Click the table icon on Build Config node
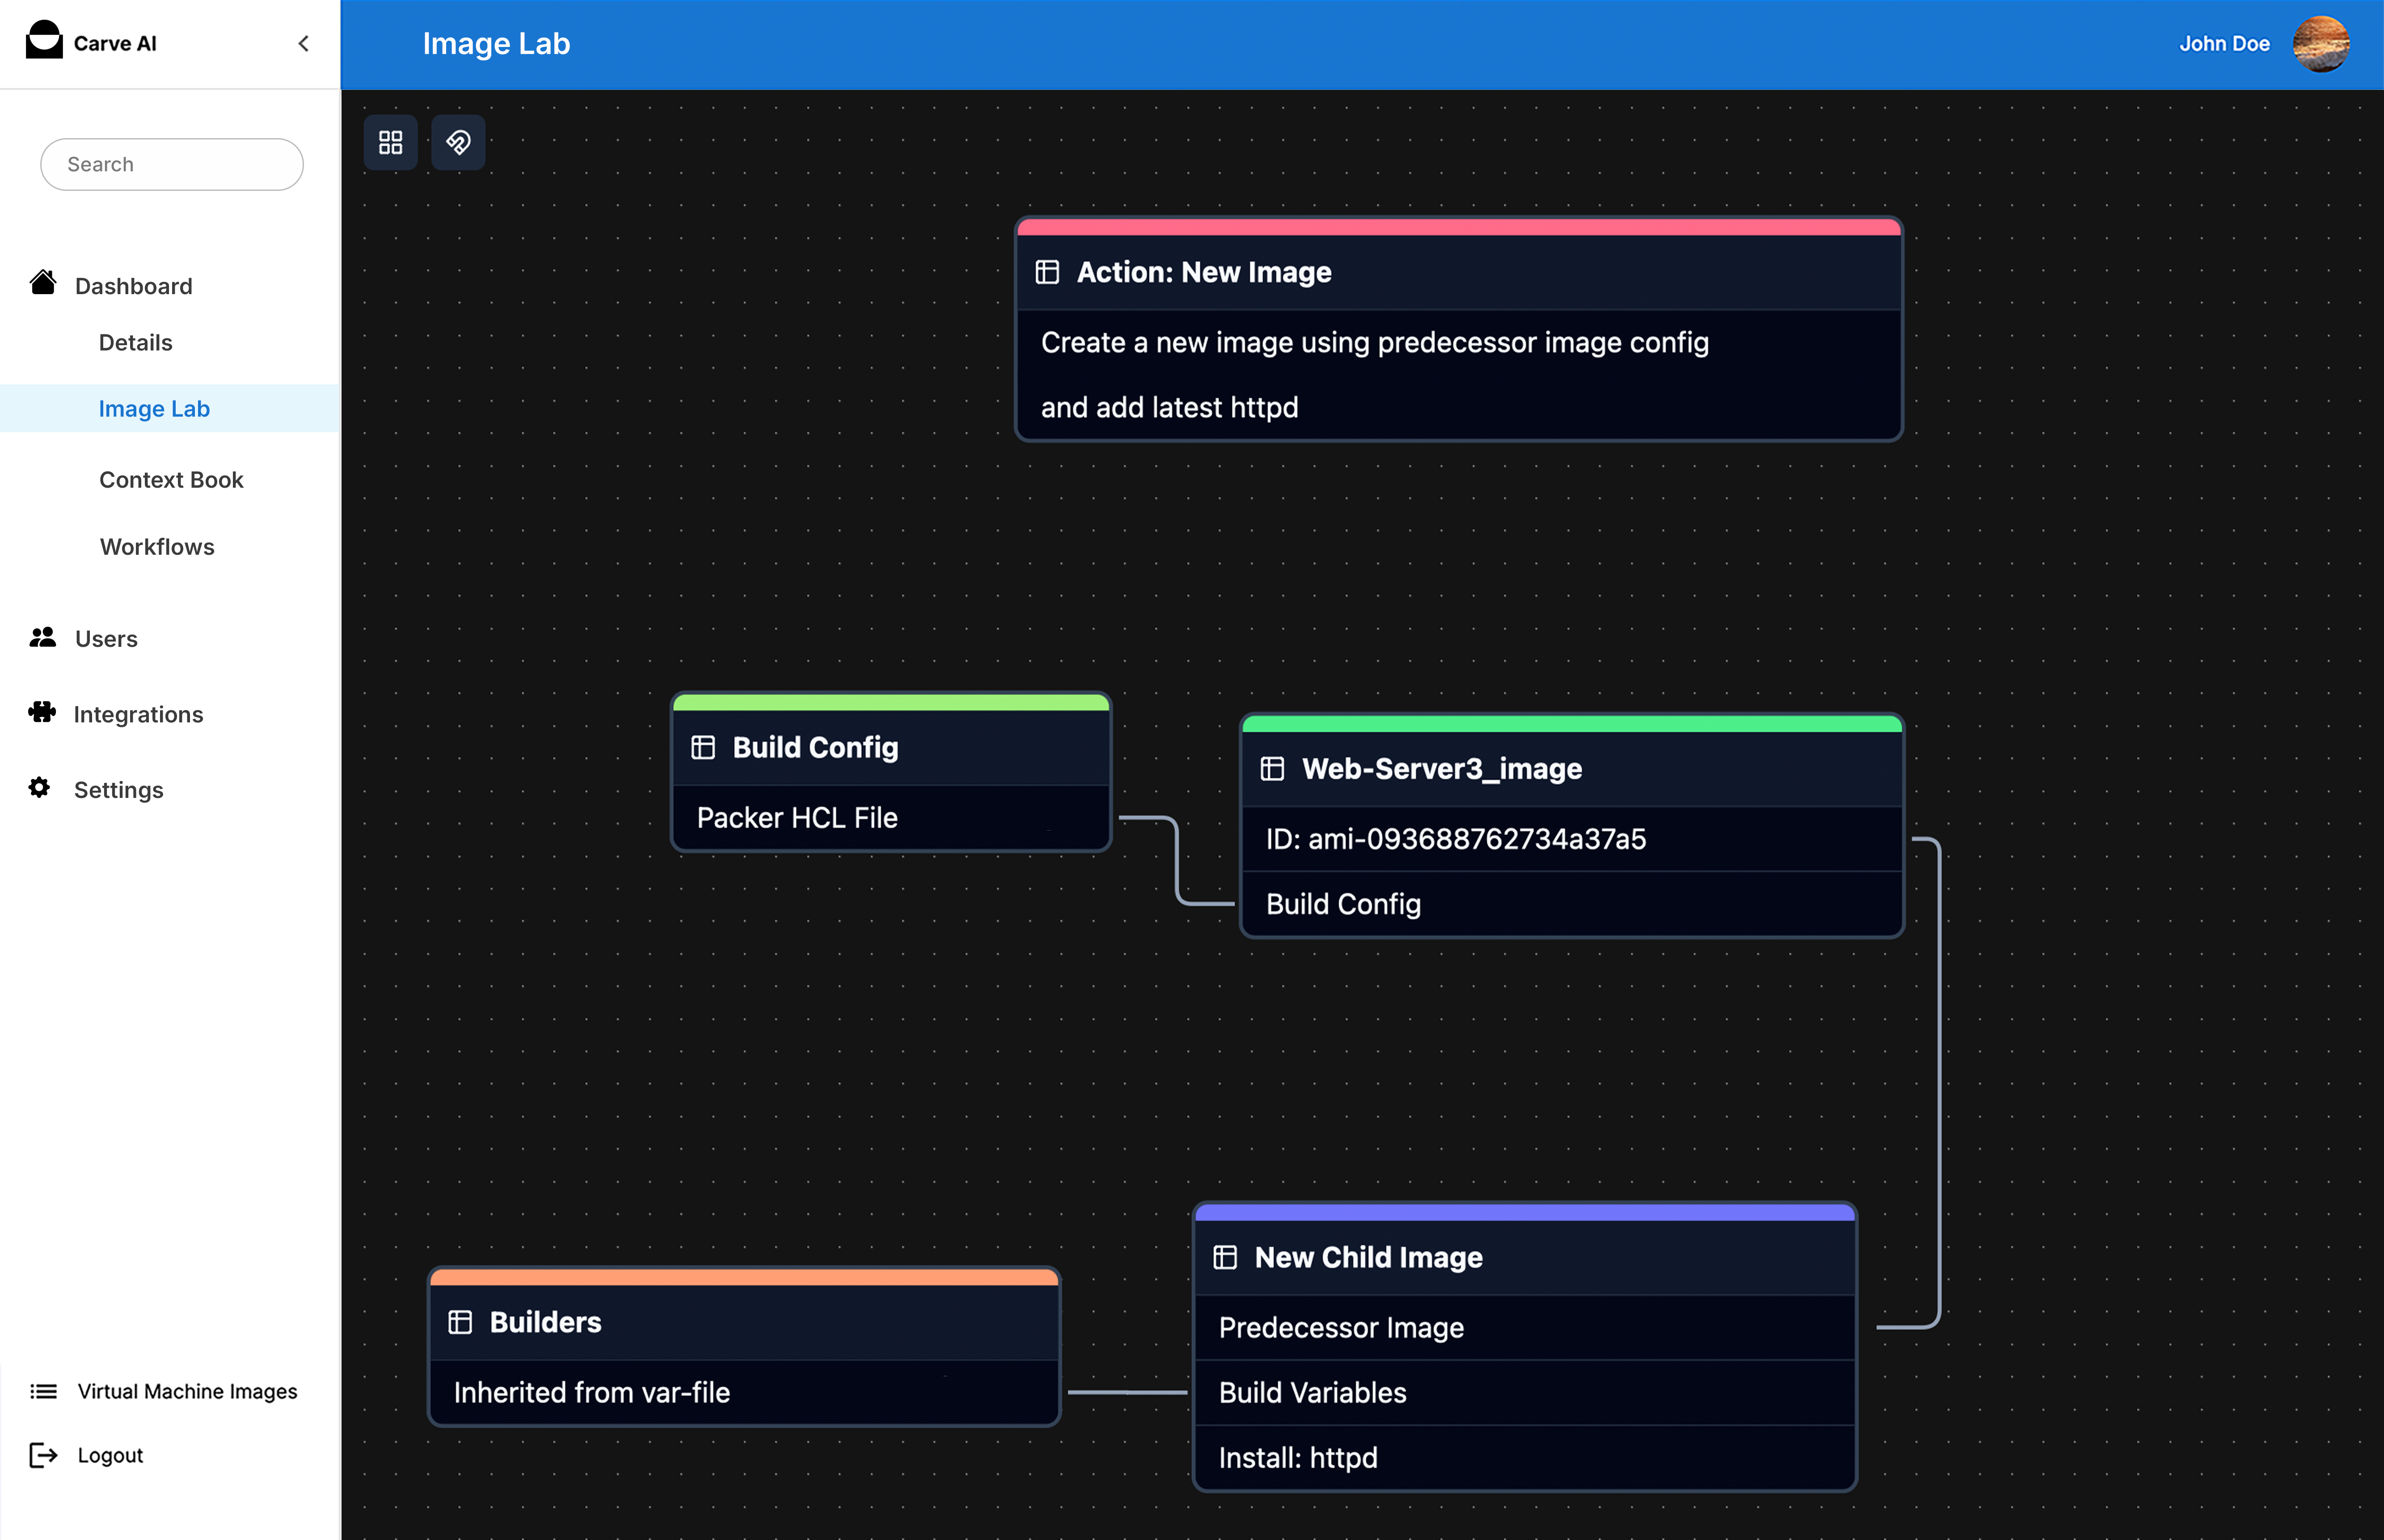The image size is (2384, 1540). pos(703,747)
